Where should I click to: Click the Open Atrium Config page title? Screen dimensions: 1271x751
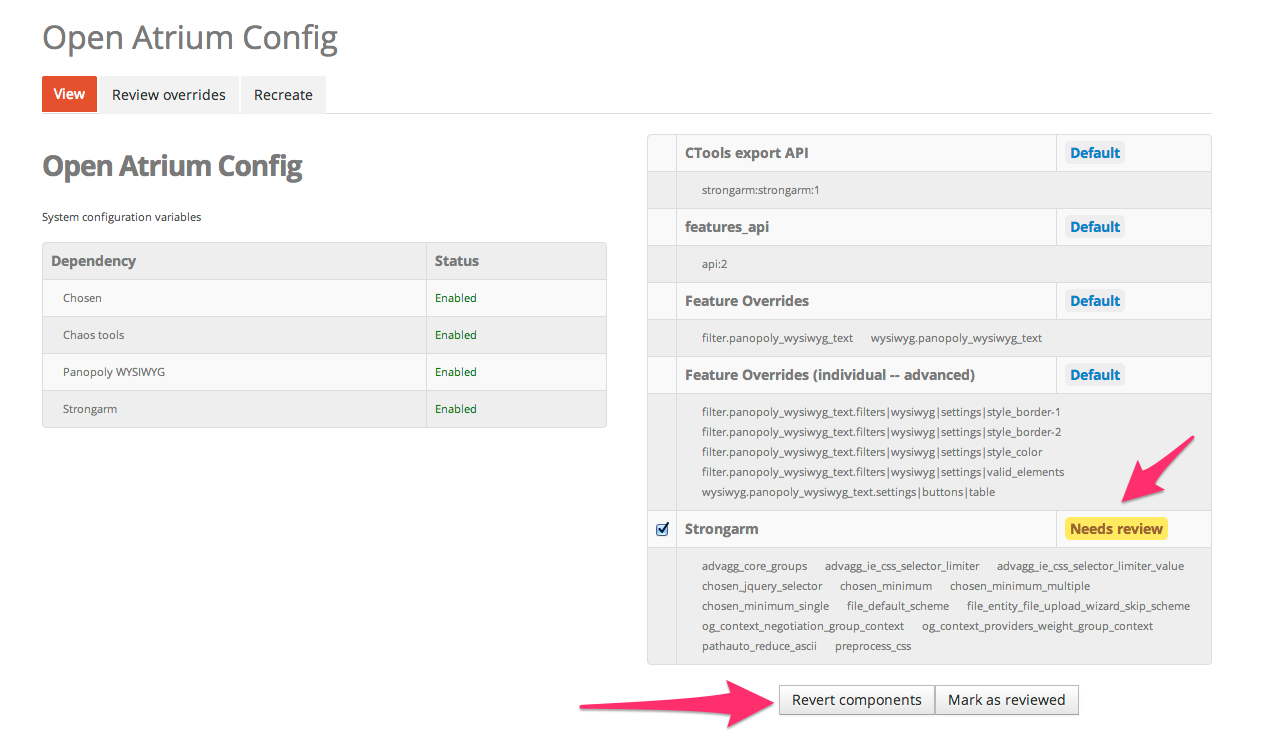pyautogui.click(x=190, y=39)
